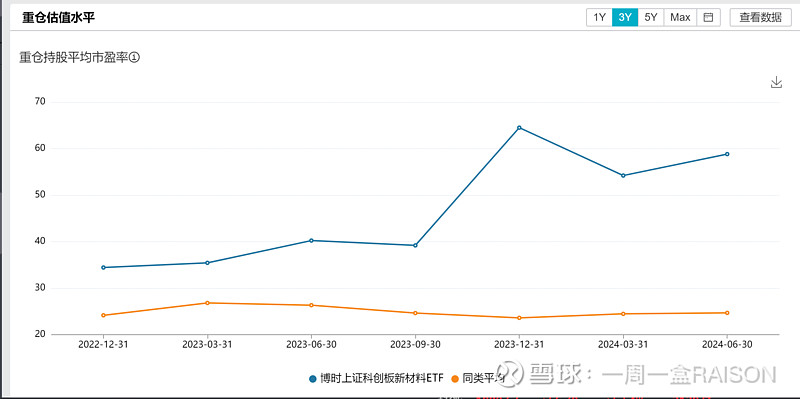Image resolution: width=800 pixels, height=399 pixels.
Task: Click orange data point at 2024-06-30
Action: [727, 313]
